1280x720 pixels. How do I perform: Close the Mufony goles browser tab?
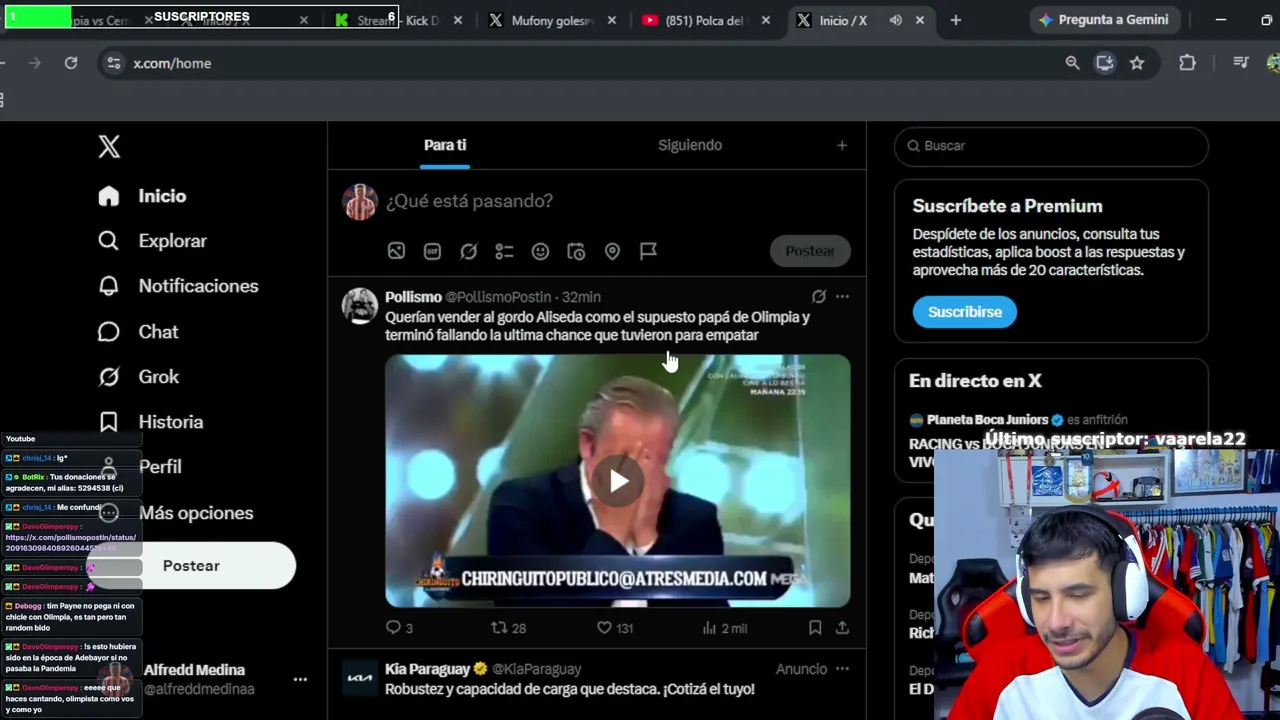tap(612, 20)
